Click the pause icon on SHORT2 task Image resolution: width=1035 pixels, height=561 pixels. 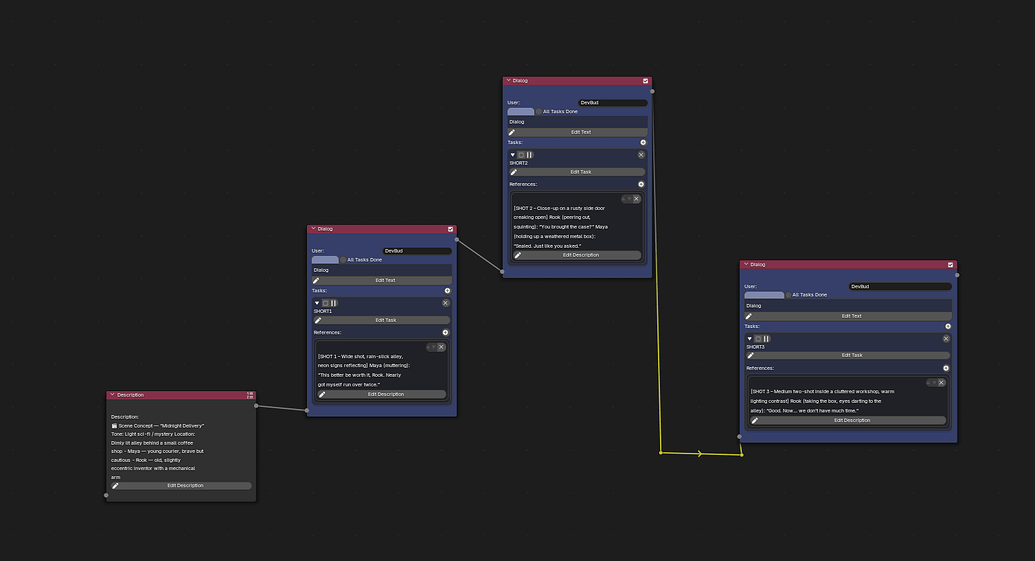tap(529, 154)
